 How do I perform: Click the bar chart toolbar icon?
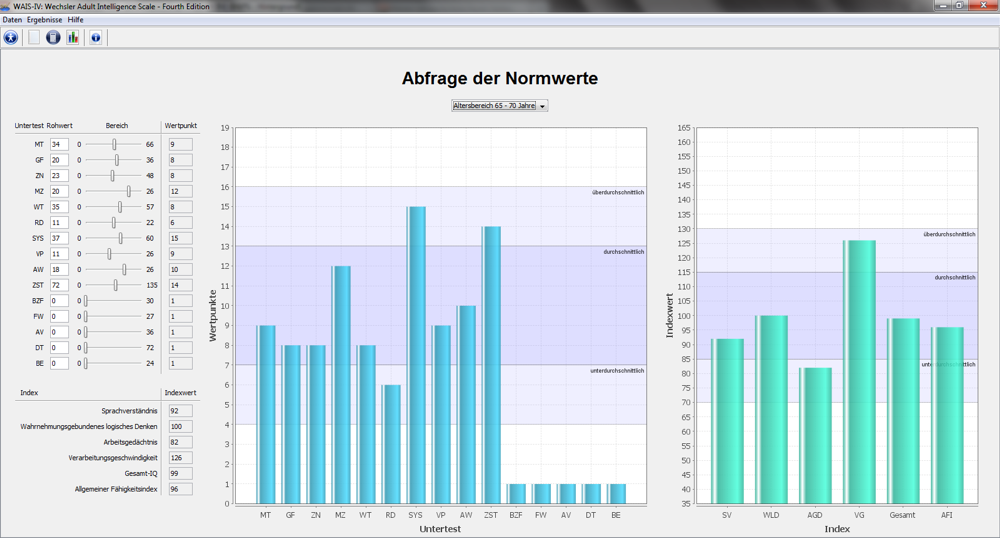[x=73, y=37]
